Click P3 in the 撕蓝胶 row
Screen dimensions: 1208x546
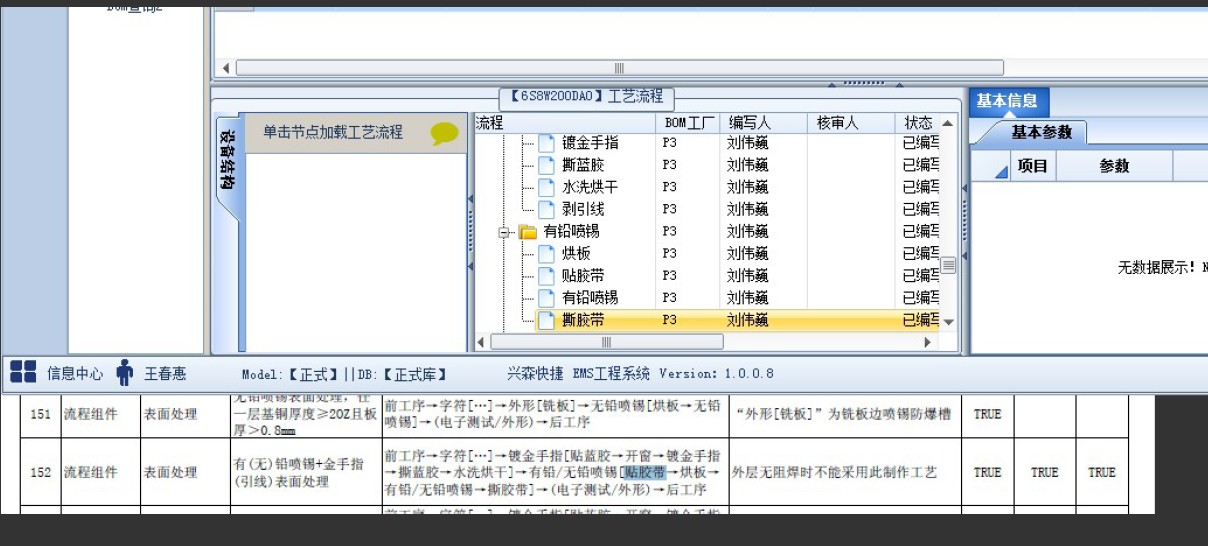669,165
